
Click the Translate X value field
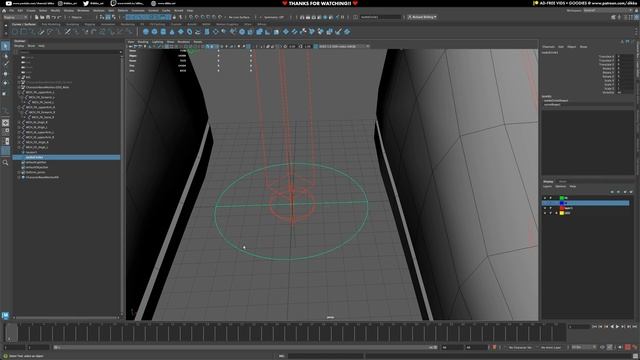[x=625, y=57]
